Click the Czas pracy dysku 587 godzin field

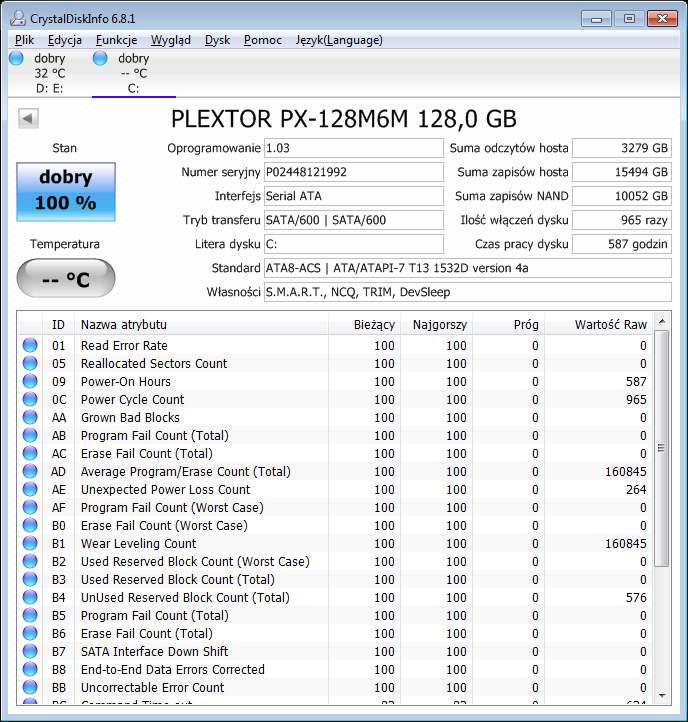click(622, 244)
